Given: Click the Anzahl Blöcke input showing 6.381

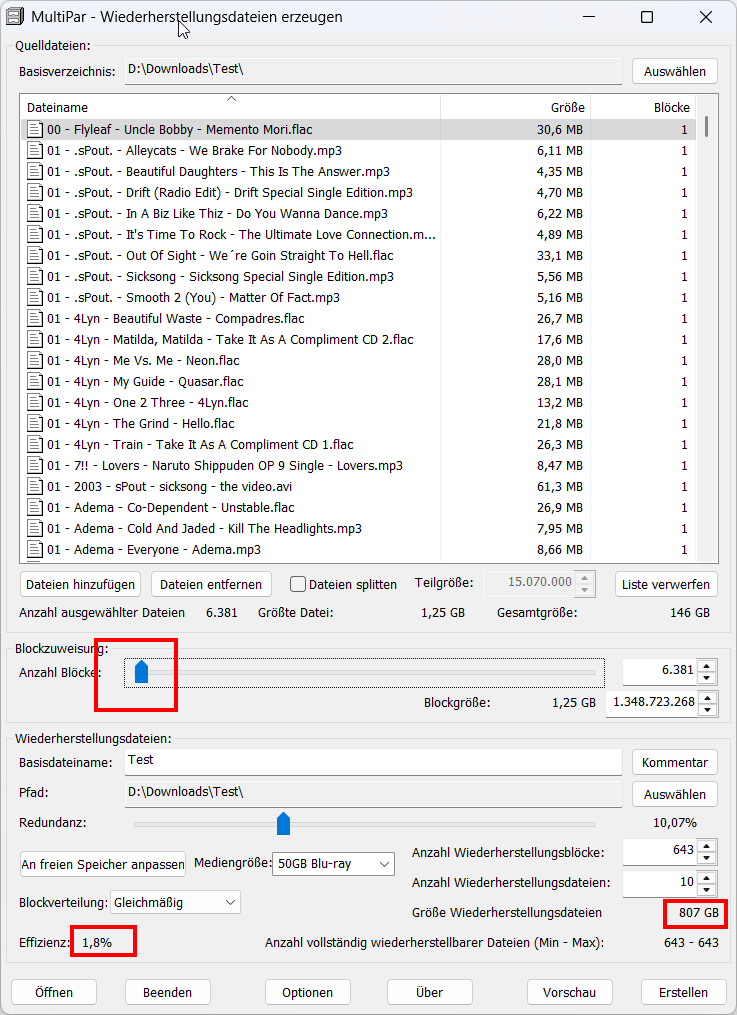Looking at the screenshot, I should [x=661, y=671].
